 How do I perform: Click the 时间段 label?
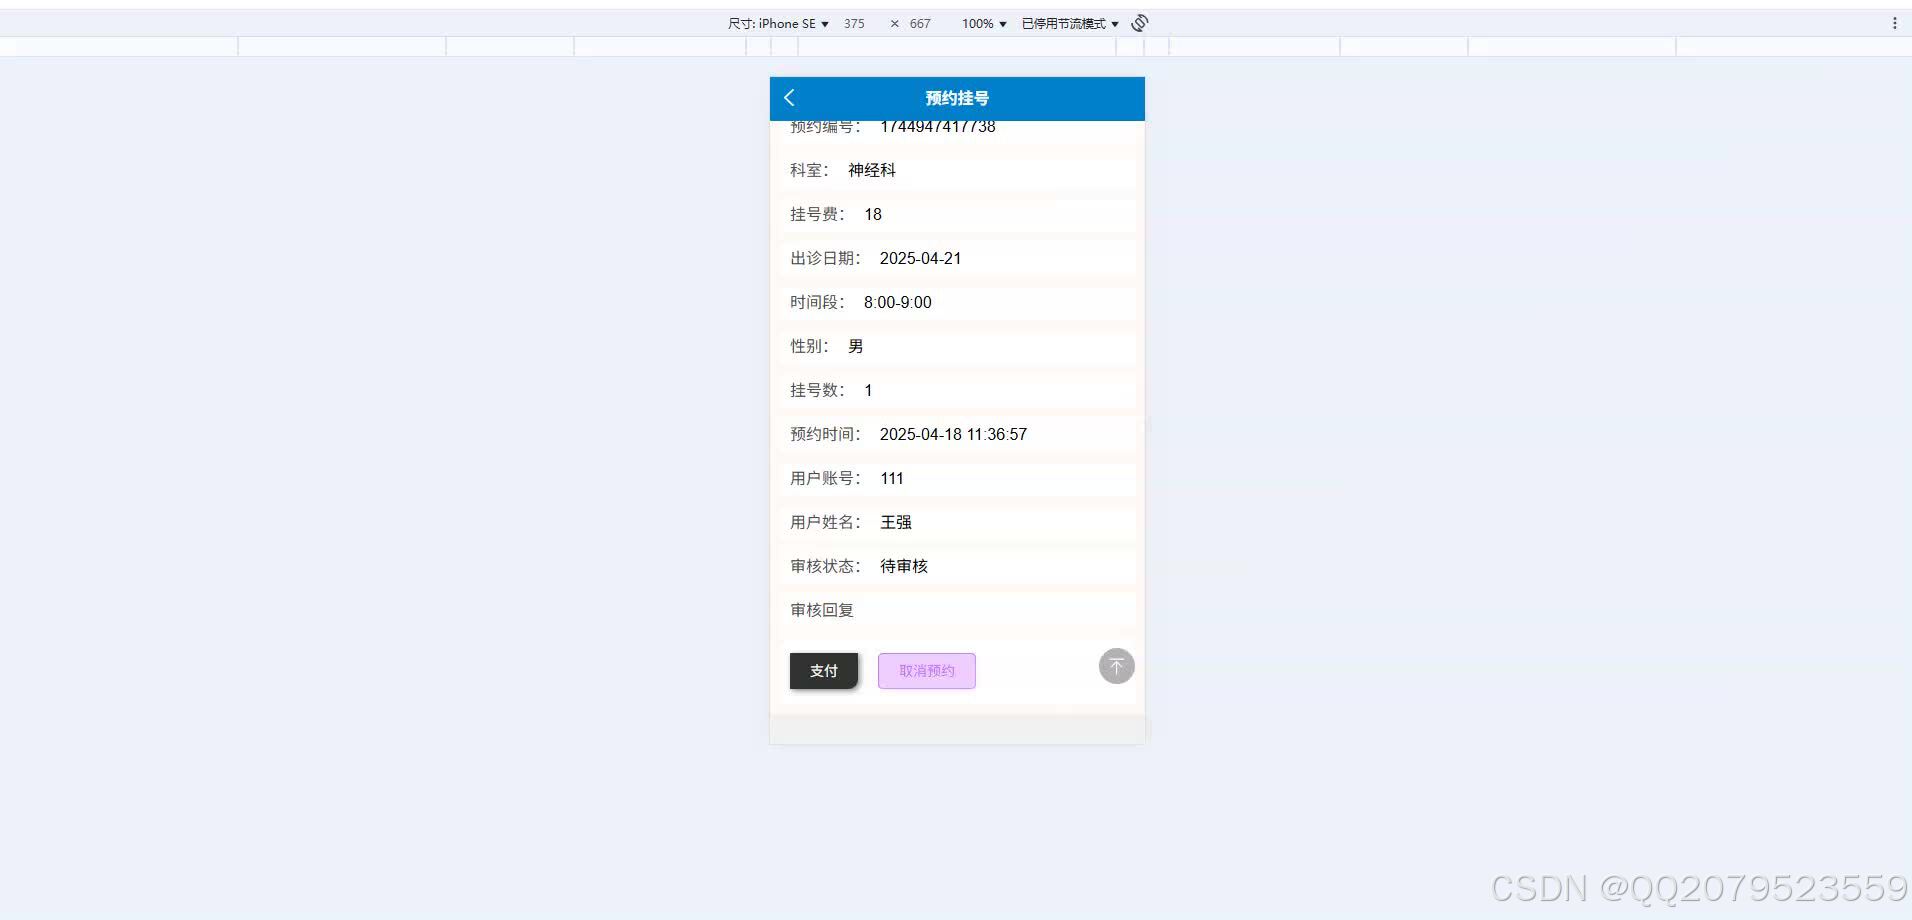pos(817,302)
